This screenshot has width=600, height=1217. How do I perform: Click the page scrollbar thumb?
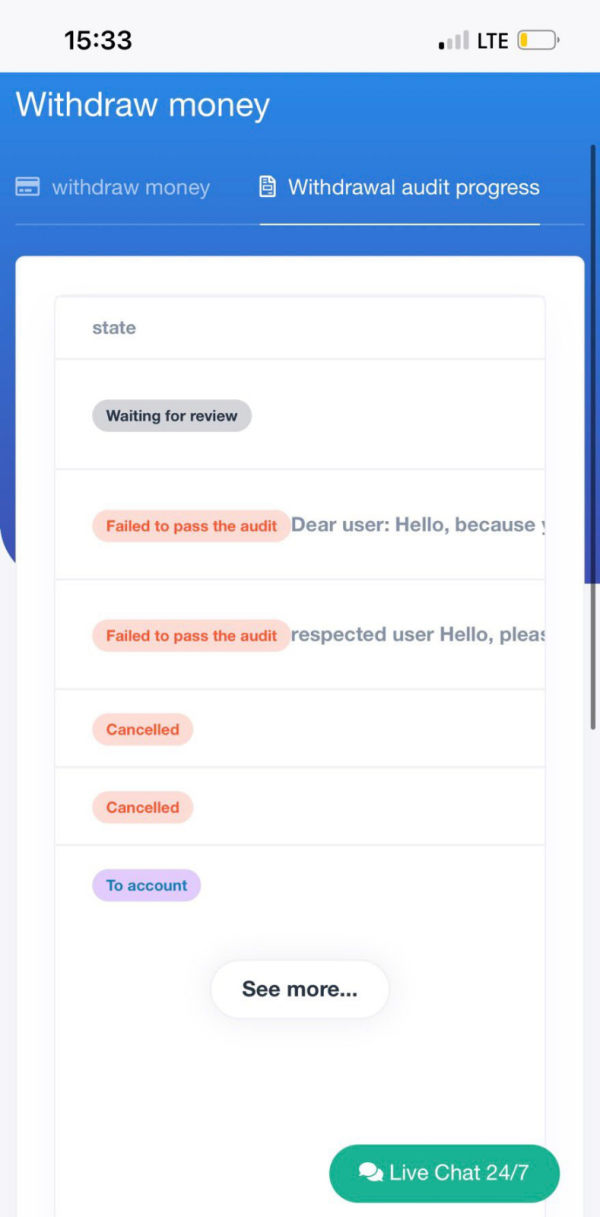(x=593, y=437)
